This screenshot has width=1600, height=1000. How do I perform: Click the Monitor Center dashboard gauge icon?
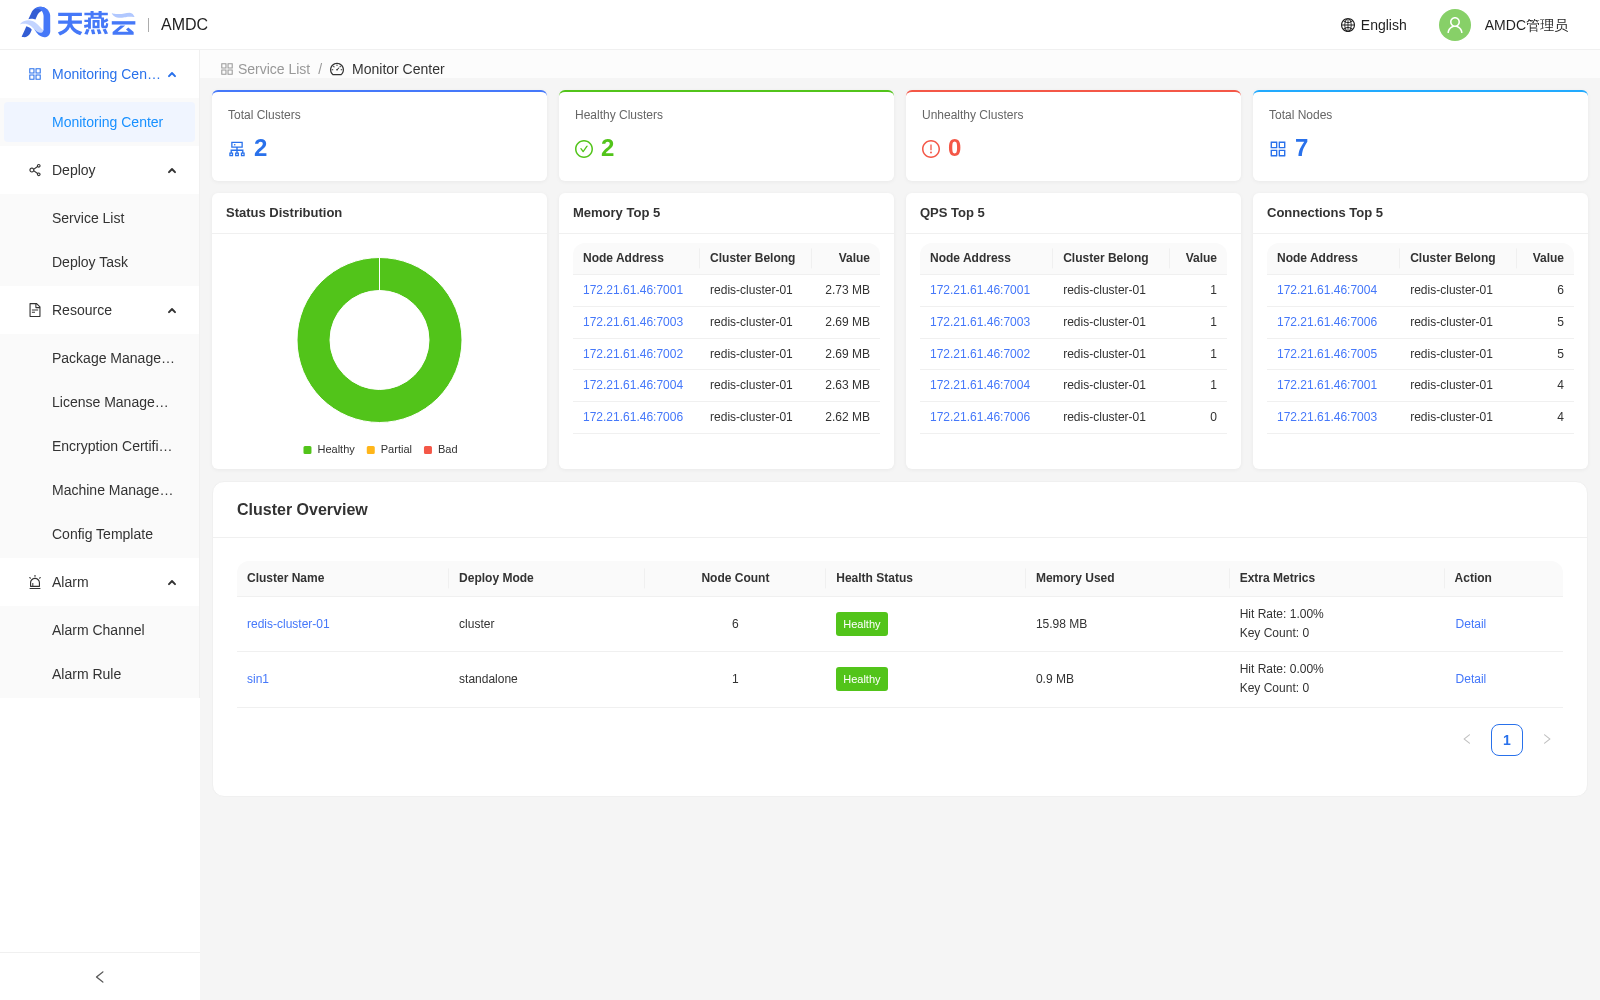point(337,69)
